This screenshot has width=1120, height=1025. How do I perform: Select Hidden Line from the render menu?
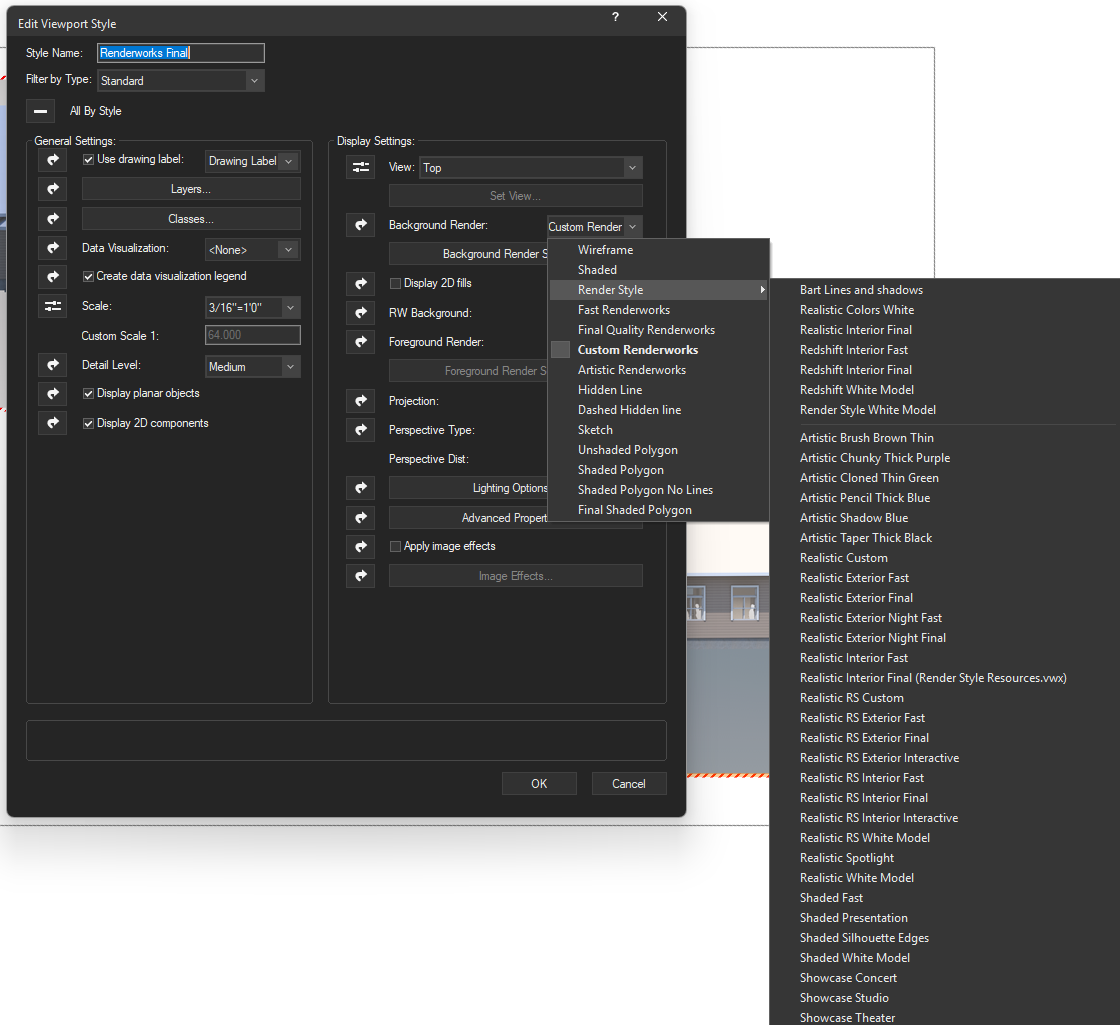tap(610, 390)
